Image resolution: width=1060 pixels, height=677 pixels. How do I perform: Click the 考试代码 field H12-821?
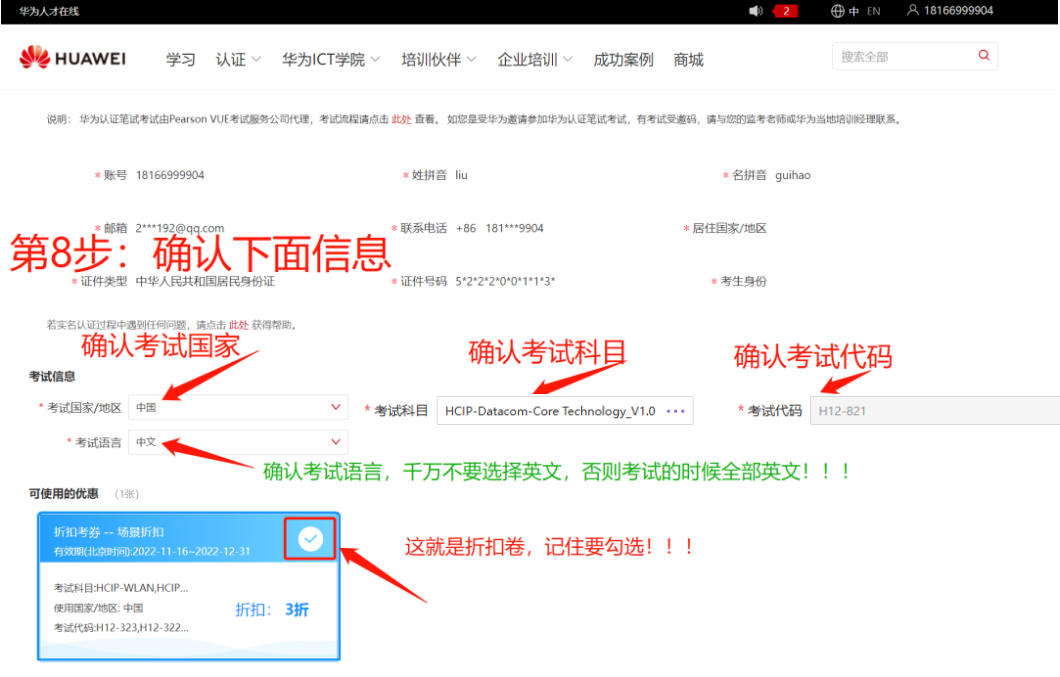point(935,411)
